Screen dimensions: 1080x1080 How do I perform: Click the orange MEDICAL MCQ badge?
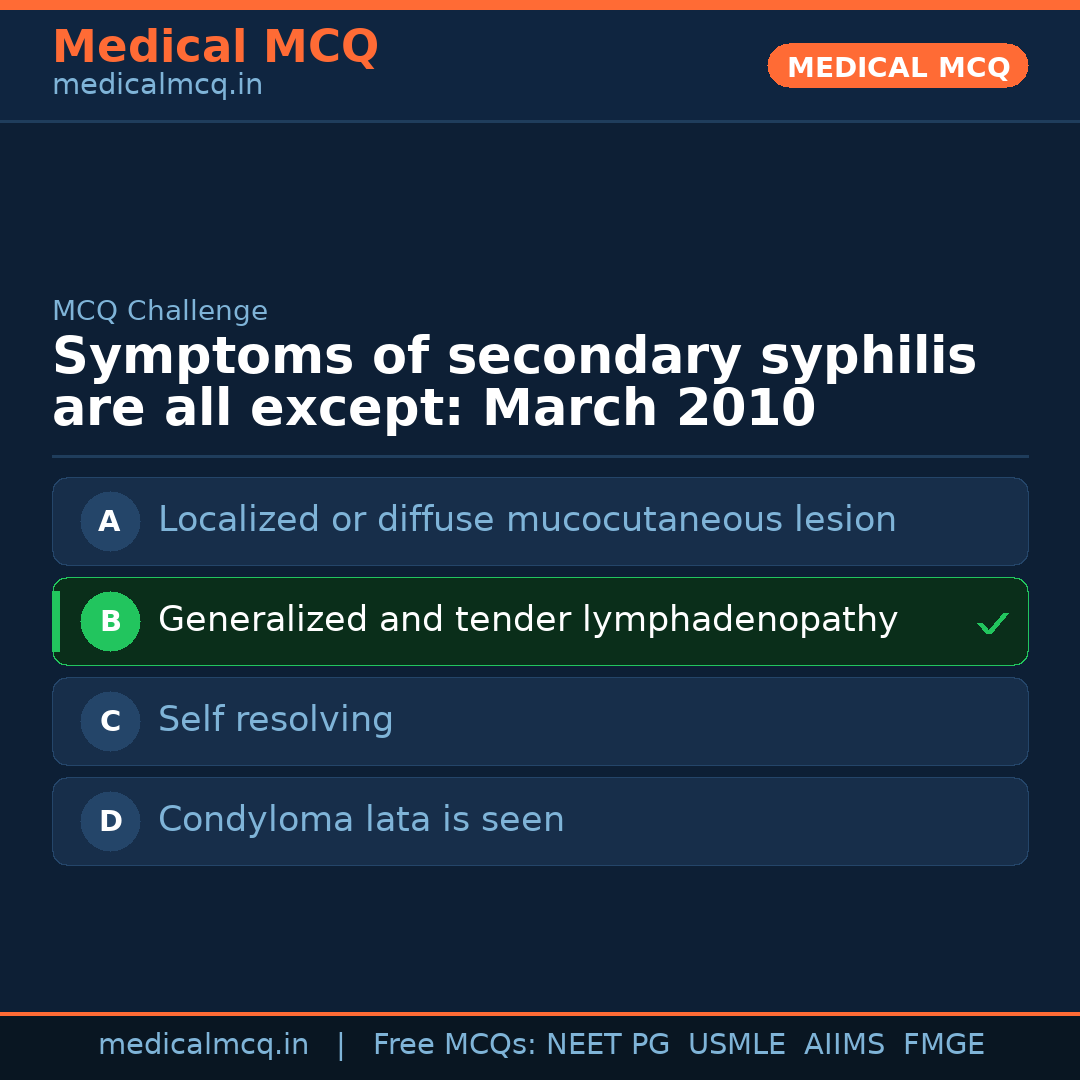[x=897, y=66]
